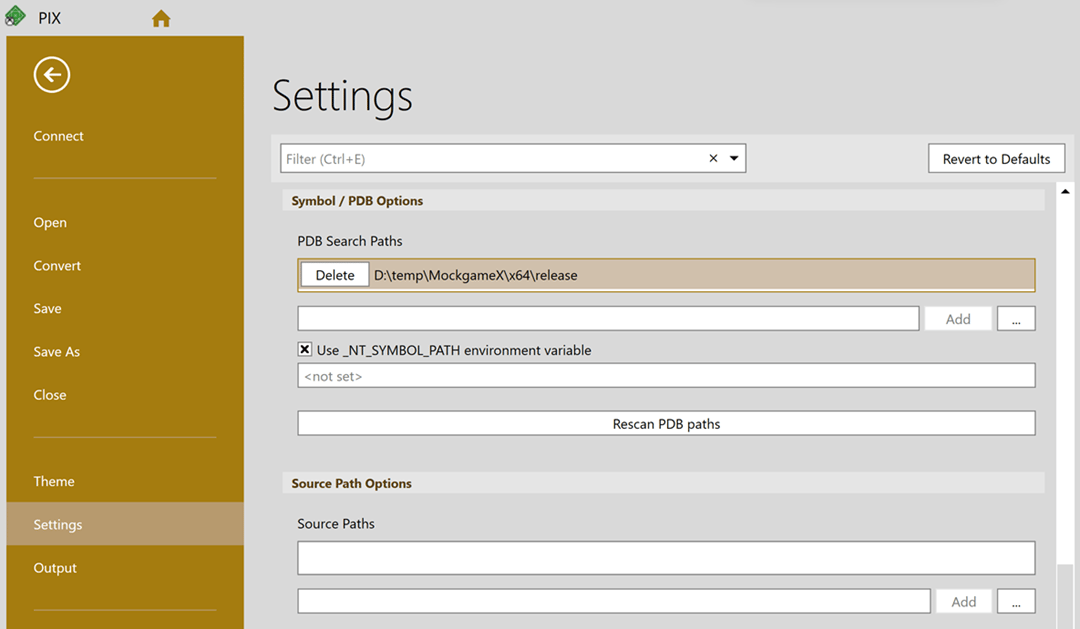The width and height of the screenshot is (1080, 629).
Task: Click the Source Paths label
Action: (x=336, y=524)
